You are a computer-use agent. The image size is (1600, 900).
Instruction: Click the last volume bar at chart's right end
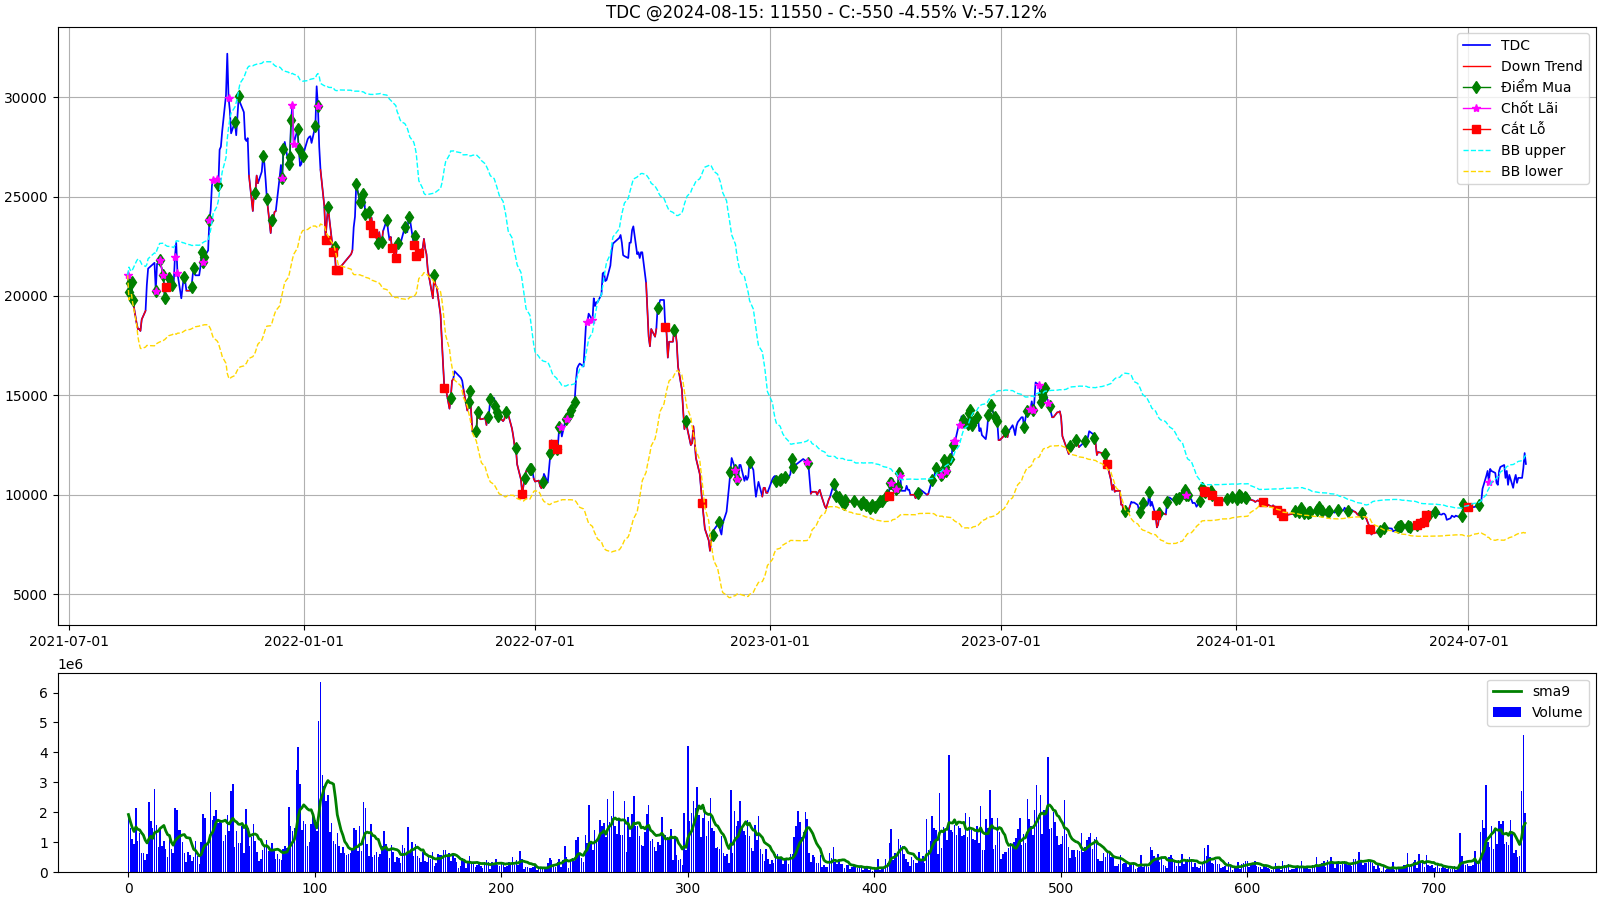(x=1525, y=843)
